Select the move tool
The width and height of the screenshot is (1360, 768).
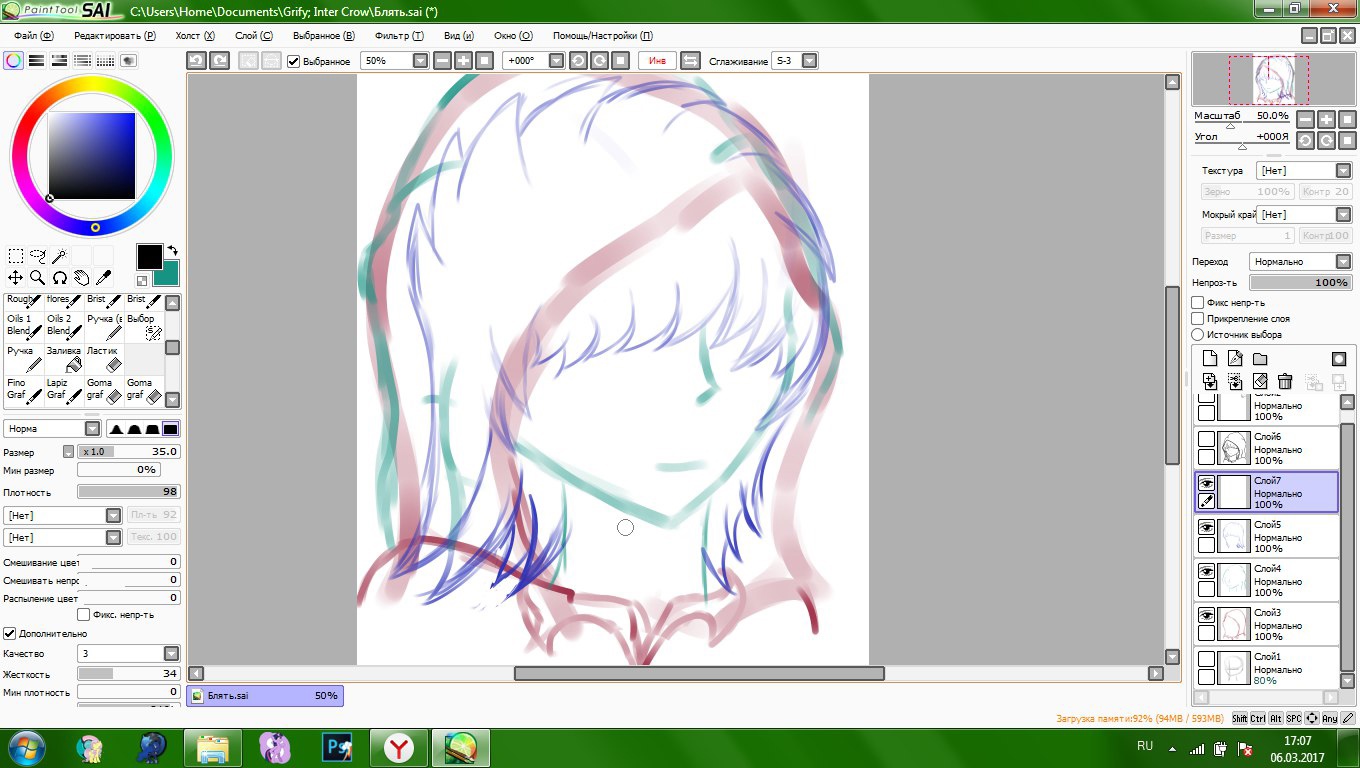(16, 278)
